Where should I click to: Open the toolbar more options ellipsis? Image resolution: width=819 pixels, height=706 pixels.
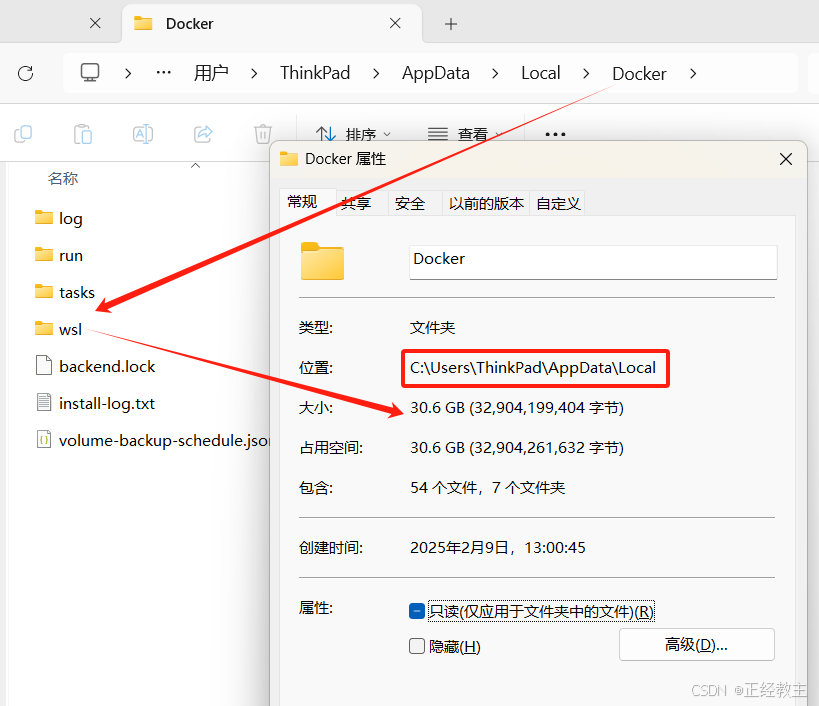555,134
